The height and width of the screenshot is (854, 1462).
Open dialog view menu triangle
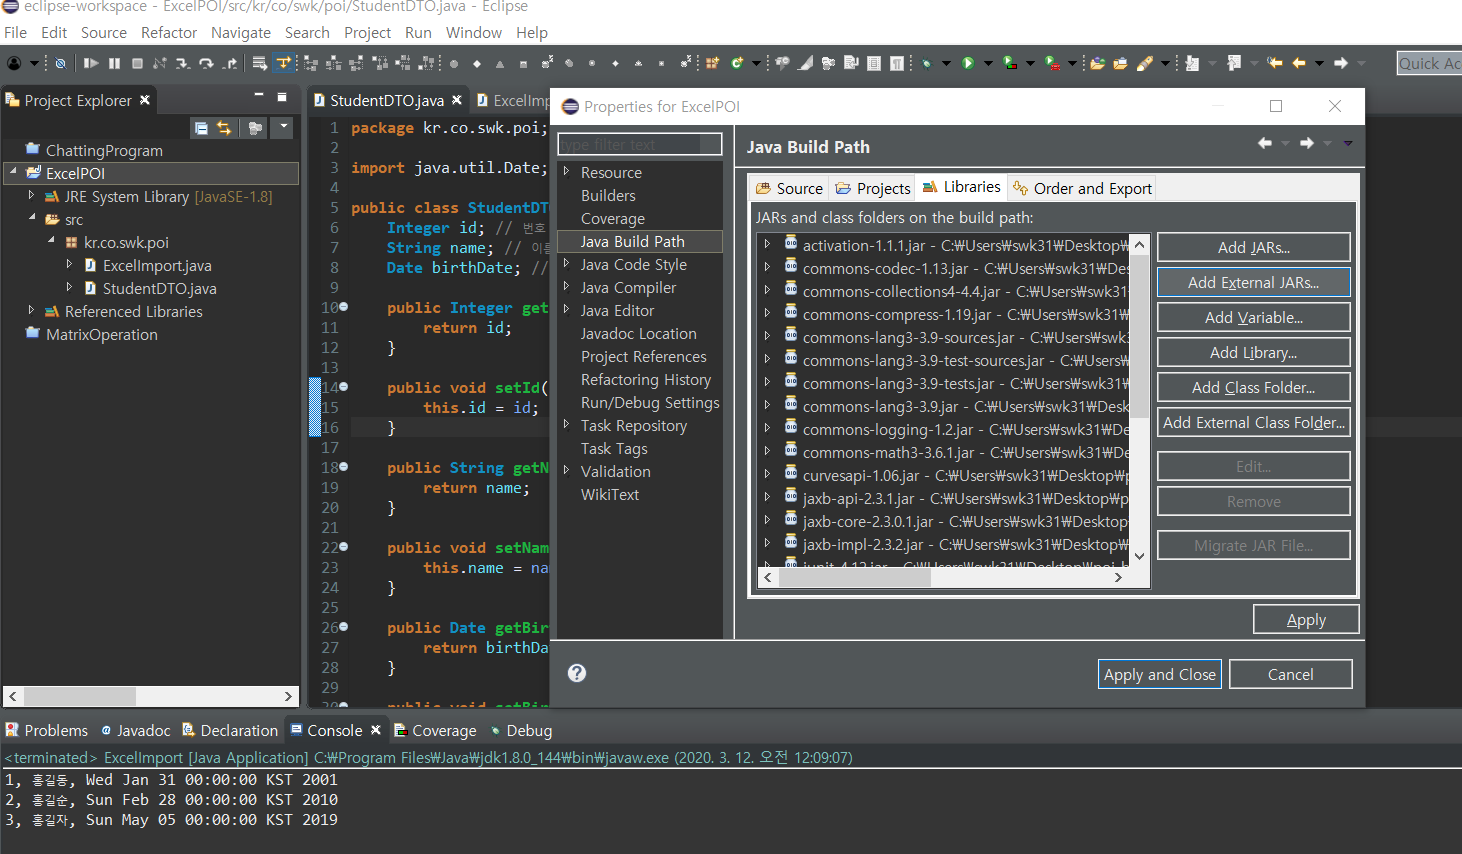[x=1348, y=144]
